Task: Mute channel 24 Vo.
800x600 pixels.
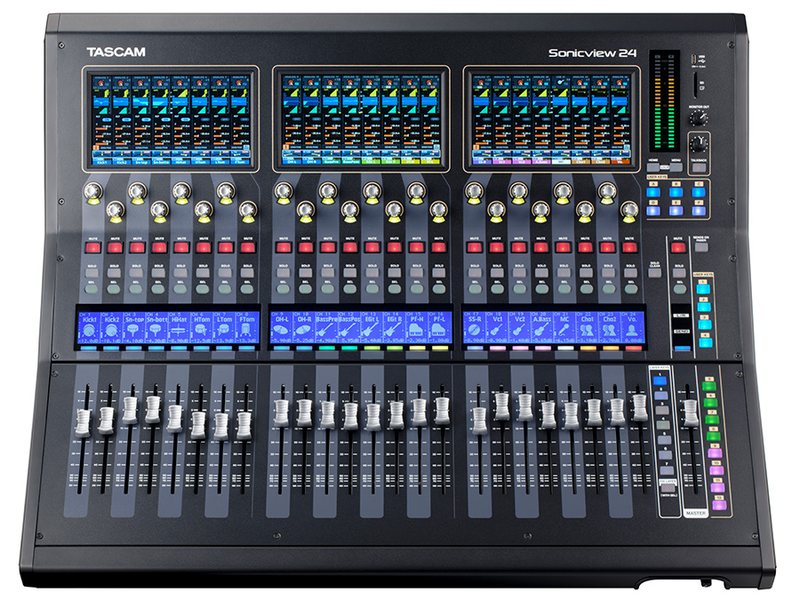Action: tap(630, 248)
